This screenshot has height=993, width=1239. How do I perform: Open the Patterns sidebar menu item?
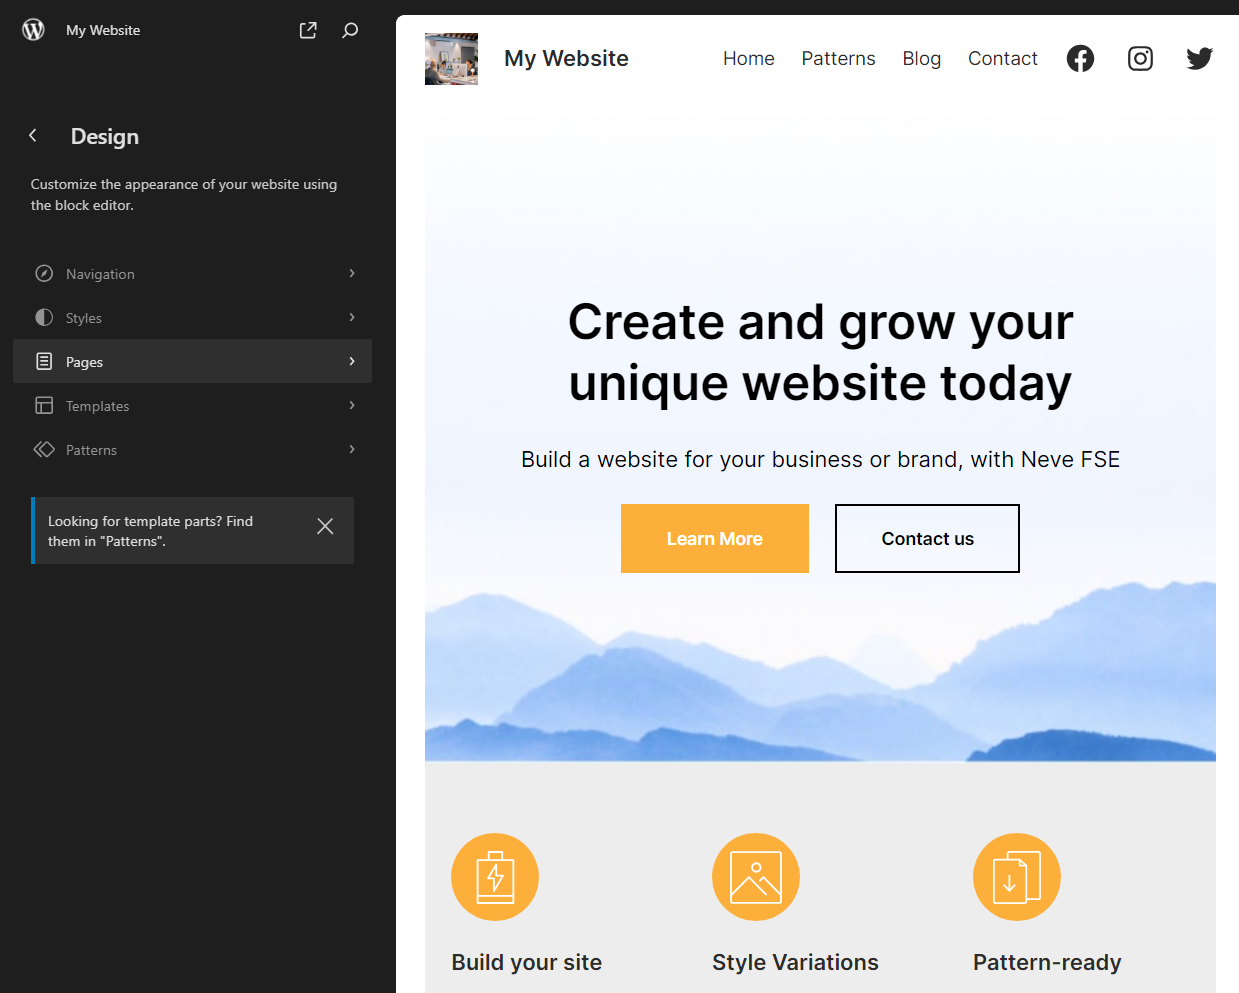coord(192,449)
